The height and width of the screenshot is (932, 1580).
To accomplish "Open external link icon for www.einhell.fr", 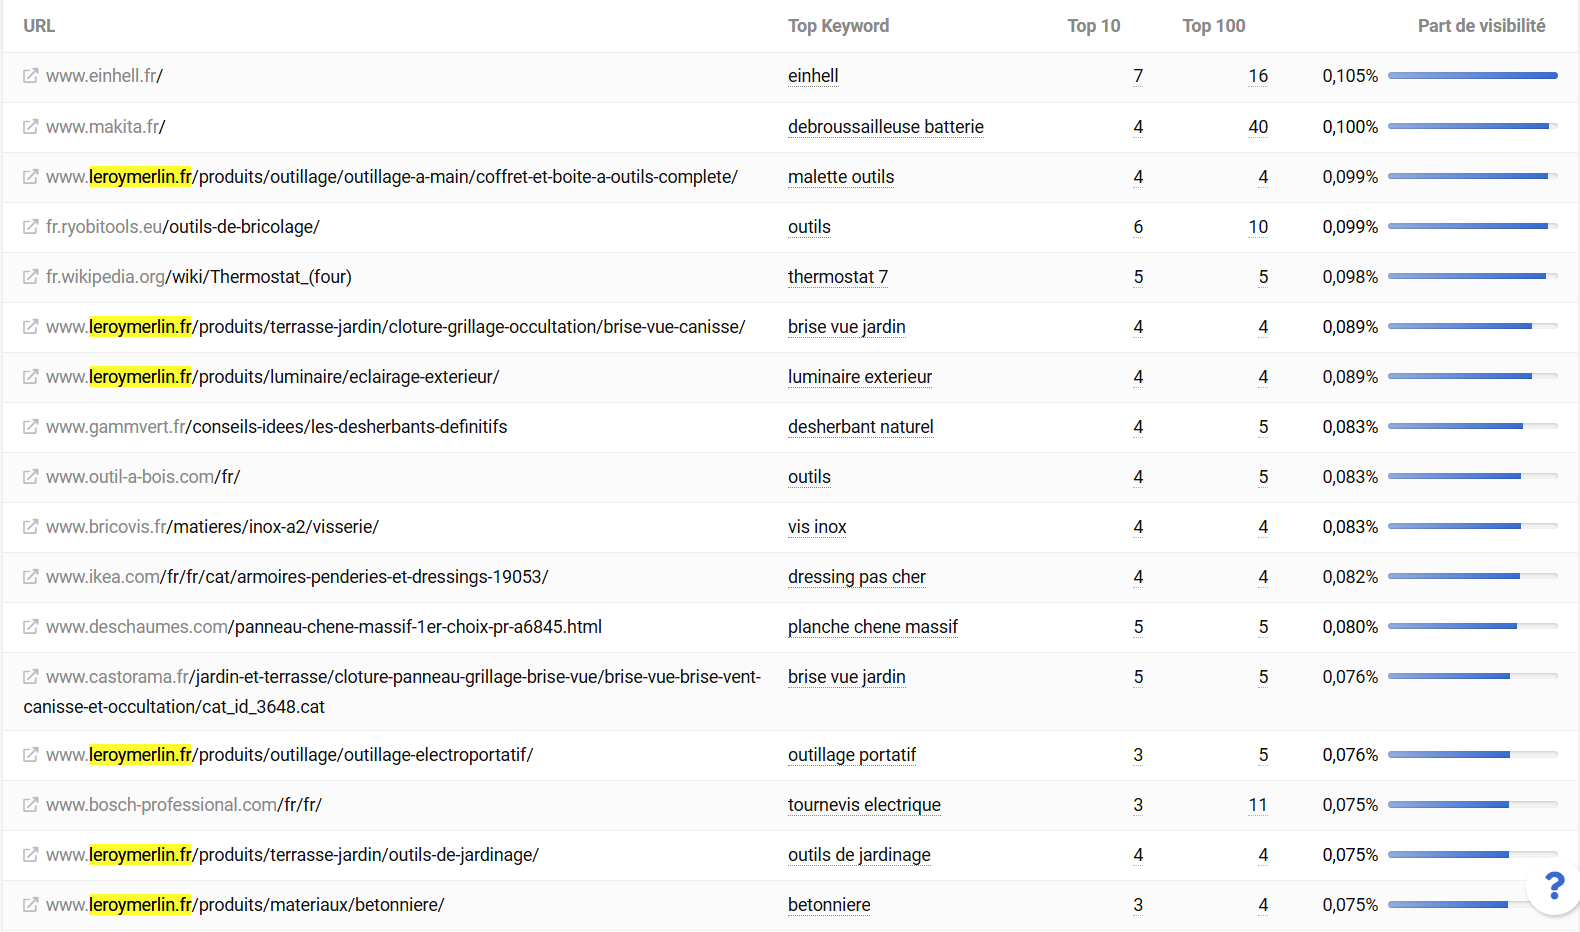I will [x=31, y=76].
